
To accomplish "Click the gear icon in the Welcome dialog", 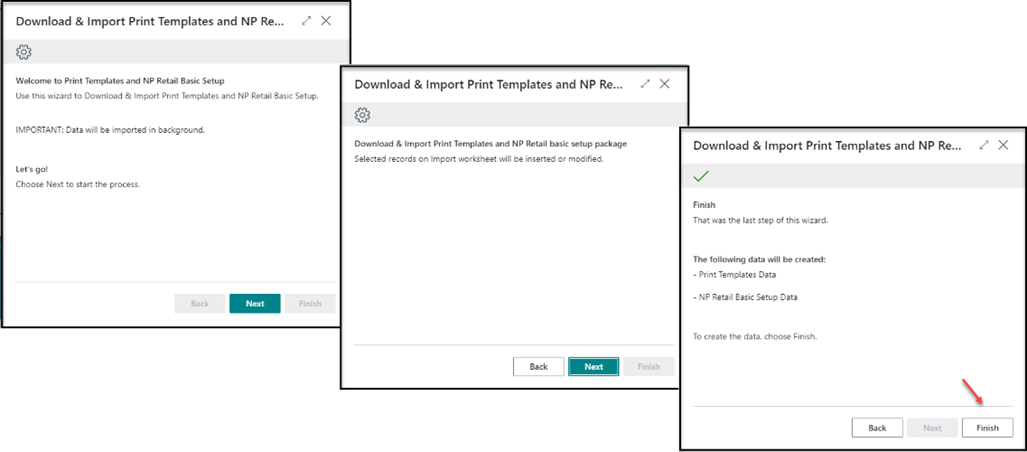I will coord(24,52).
